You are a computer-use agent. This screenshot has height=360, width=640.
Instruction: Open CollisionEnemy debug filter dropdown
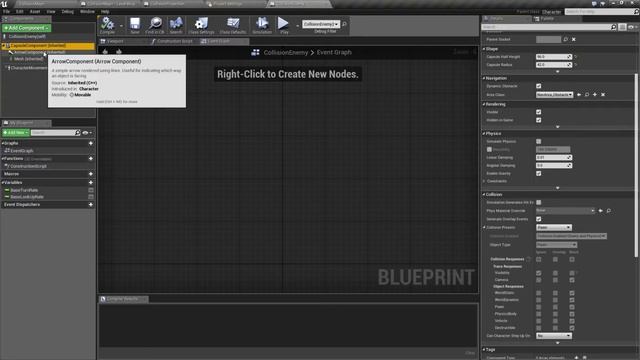tap(321, 24)
